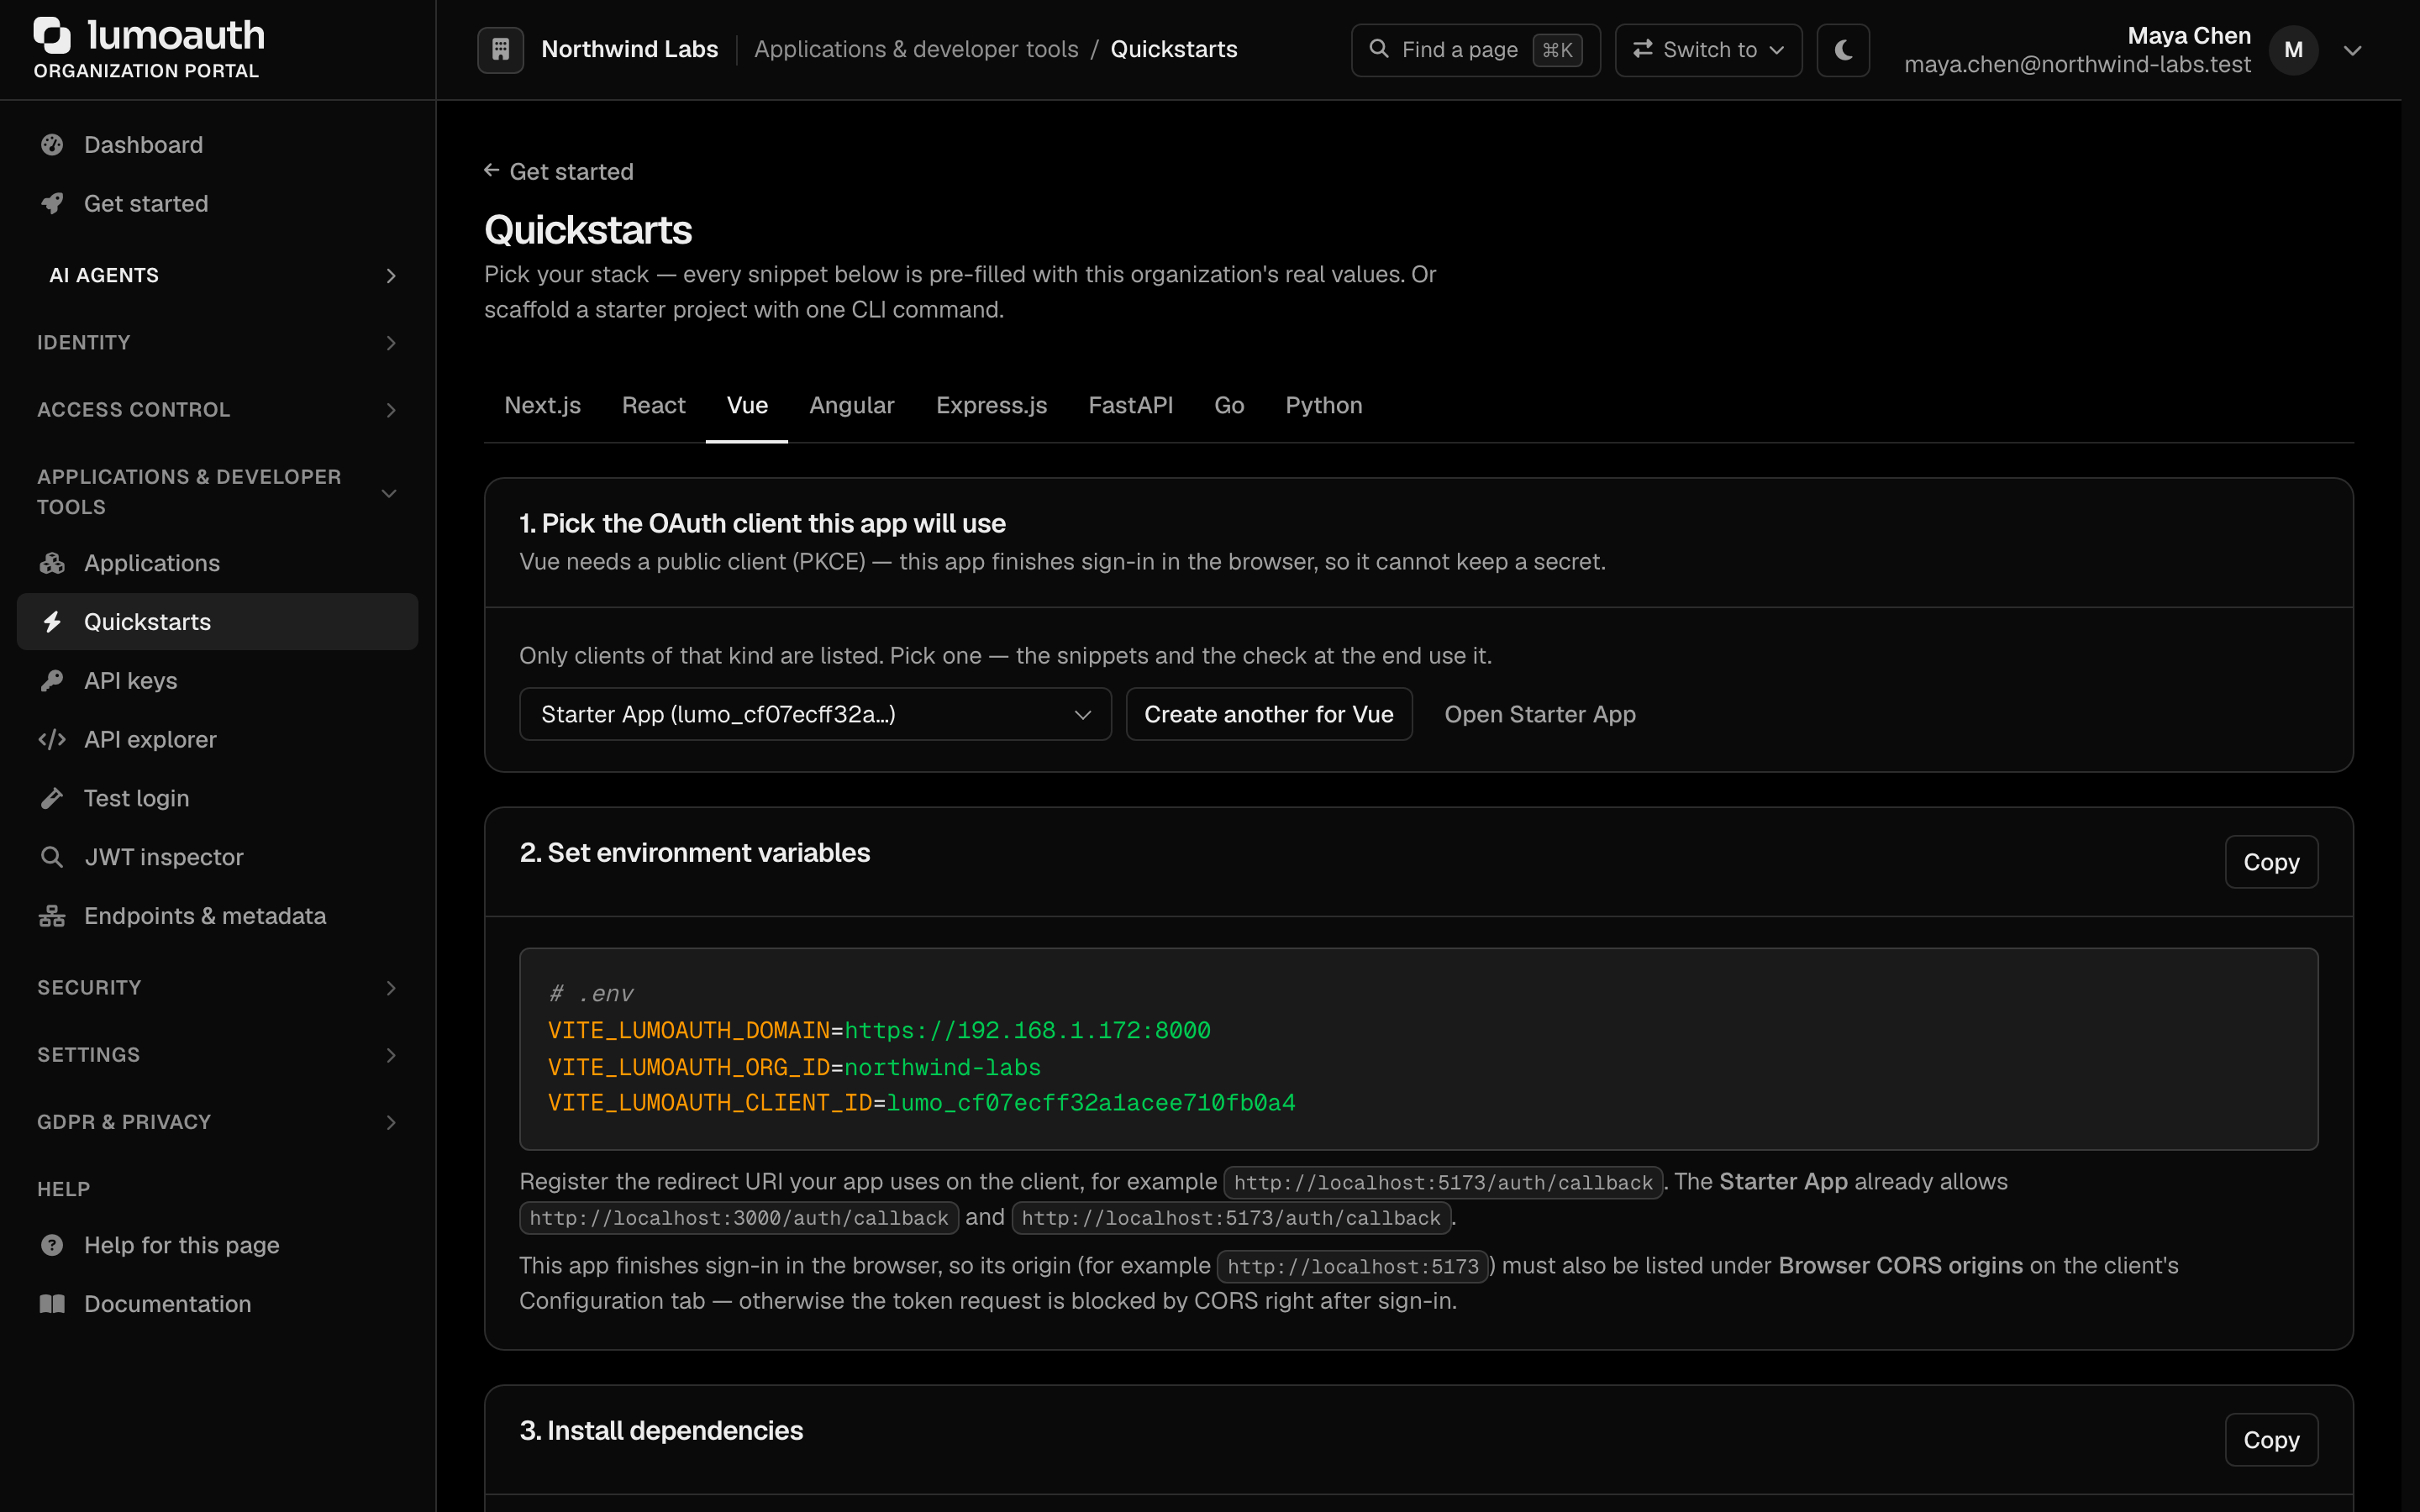This screenshot has width=2420, height=1512.
Task: Copy the environment variables snippet
Action: [2271, 862]
